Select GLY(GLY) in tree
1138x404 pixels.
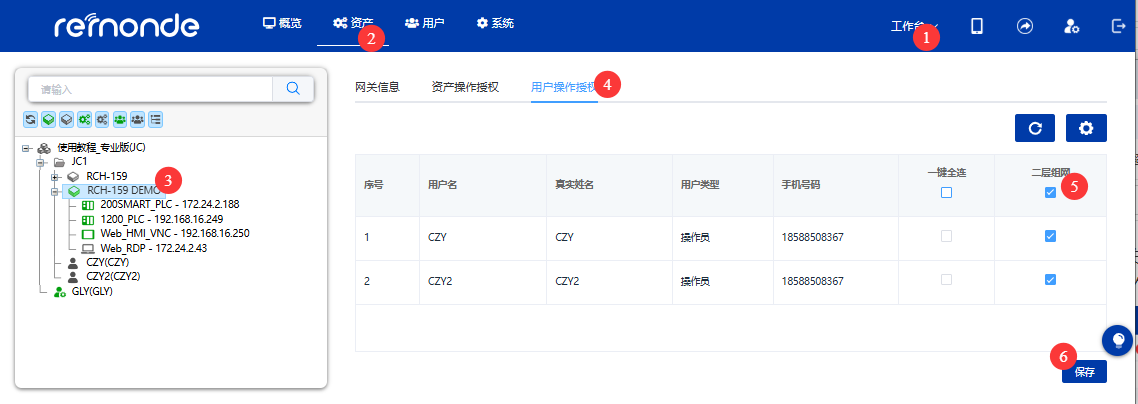(93, 292)
